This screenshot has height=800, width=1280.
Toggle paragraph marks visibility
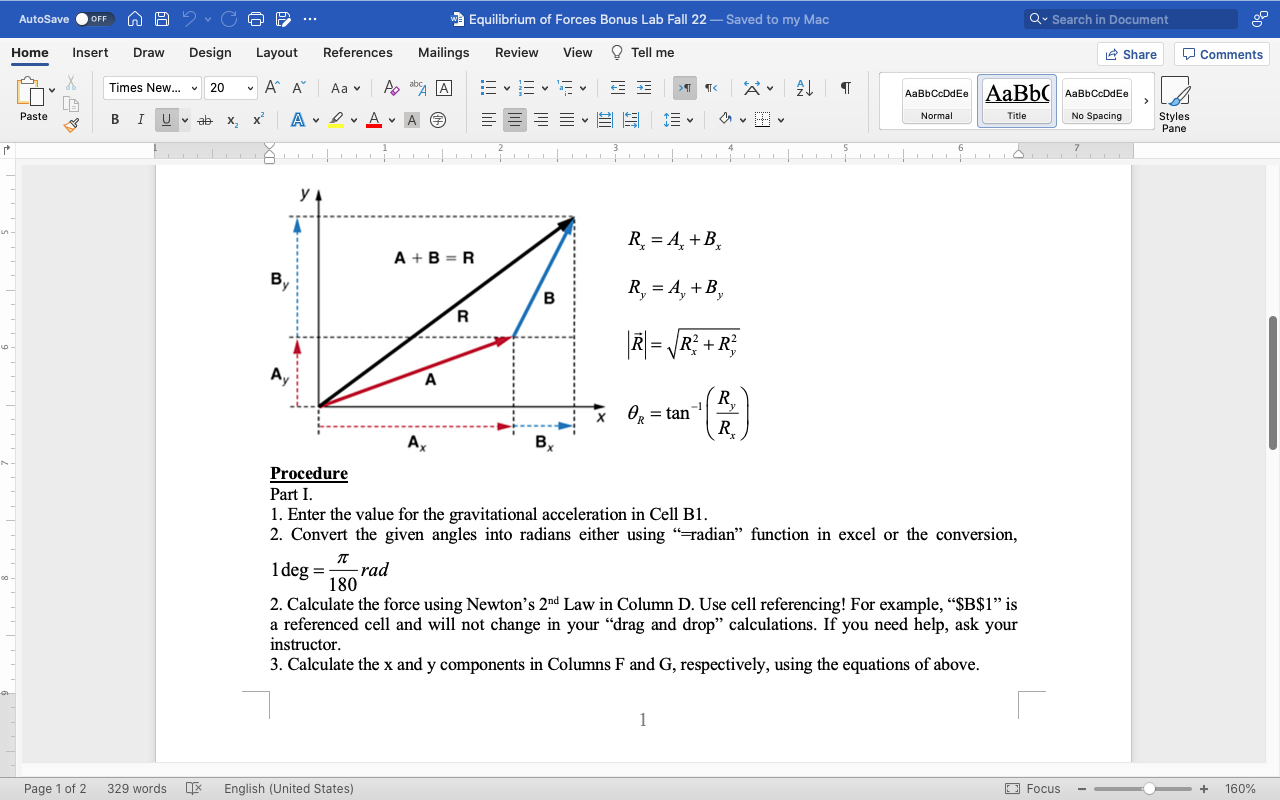[x=845, y=88]
